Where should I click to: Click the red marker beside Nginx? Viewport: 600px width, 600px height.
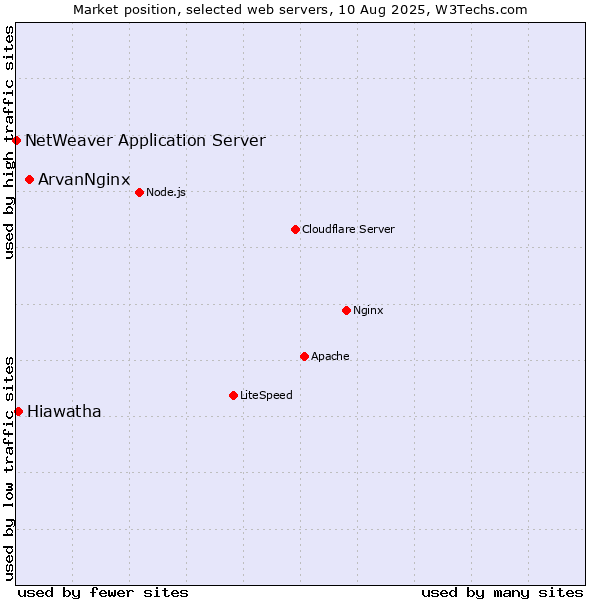point(347,310)
